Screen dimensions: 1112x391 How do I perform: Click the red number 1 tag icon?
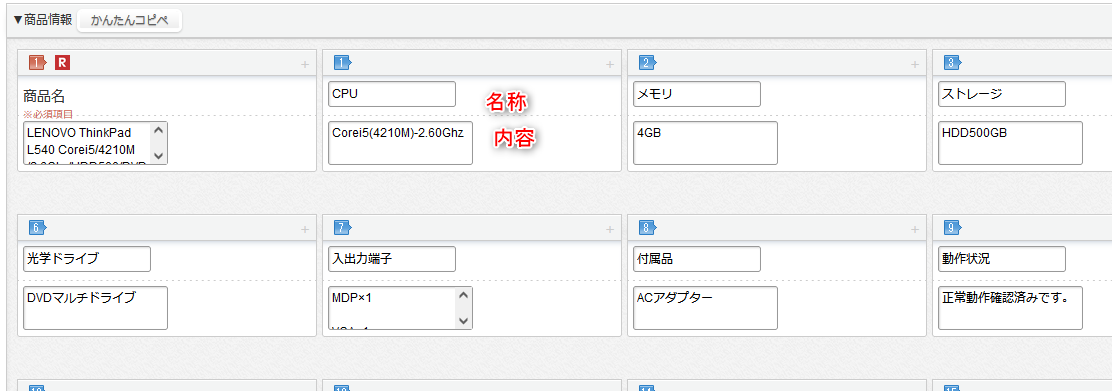click(x=37, y=63)
